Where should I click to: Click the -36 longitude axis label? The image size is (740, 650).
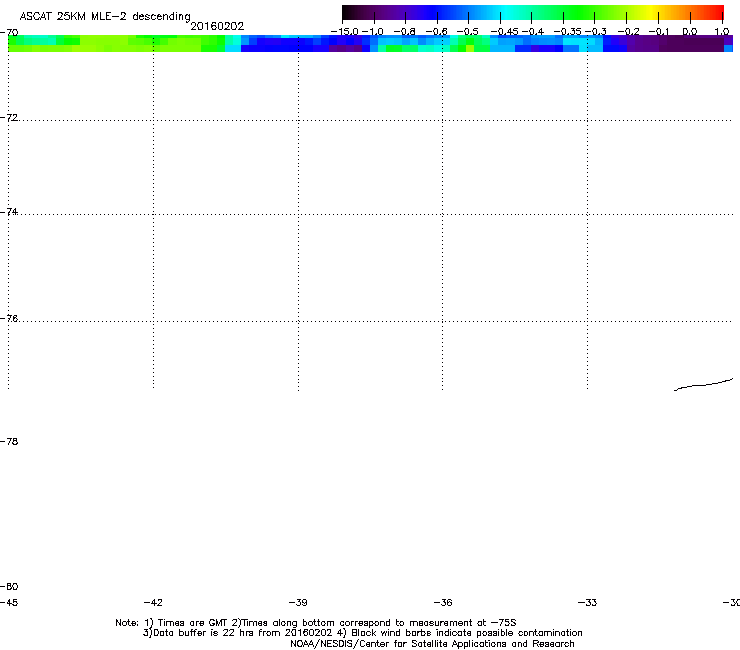(443, 602)
